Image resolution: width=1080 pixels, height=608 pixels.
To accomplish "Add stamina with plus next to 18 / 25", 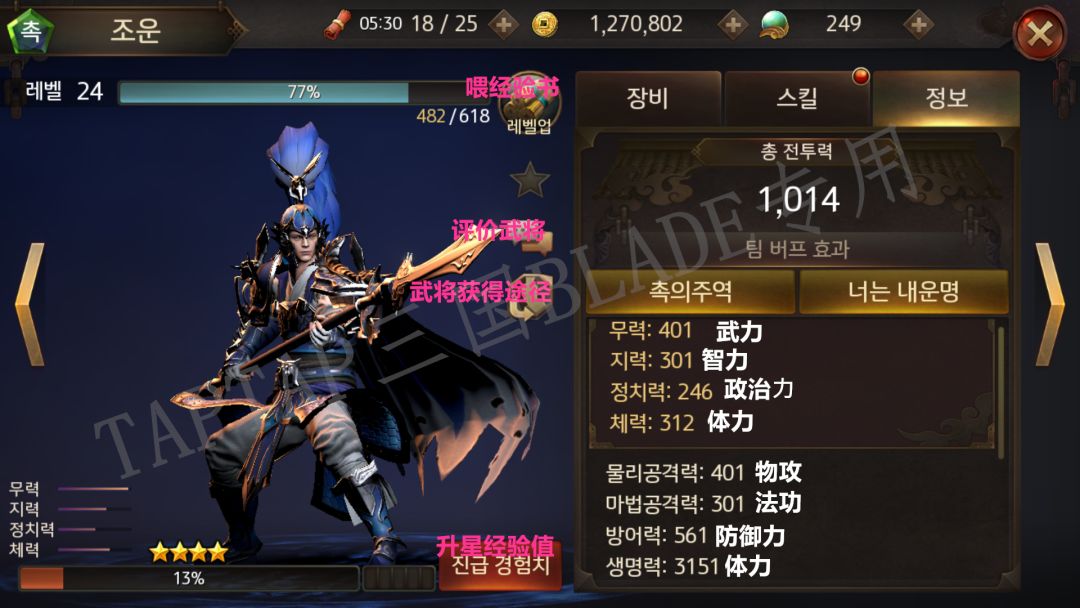I will [503, 25].
